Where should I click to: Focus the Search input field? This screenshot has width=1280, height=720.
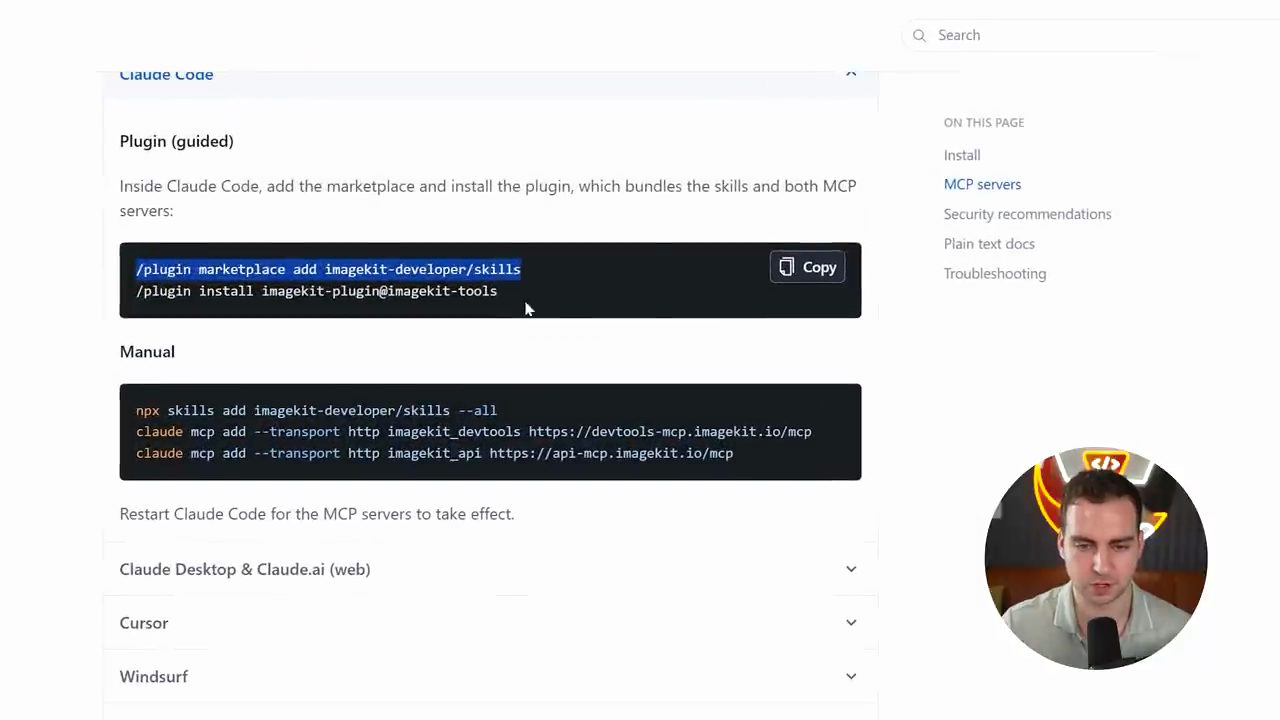pos(1040,35)
